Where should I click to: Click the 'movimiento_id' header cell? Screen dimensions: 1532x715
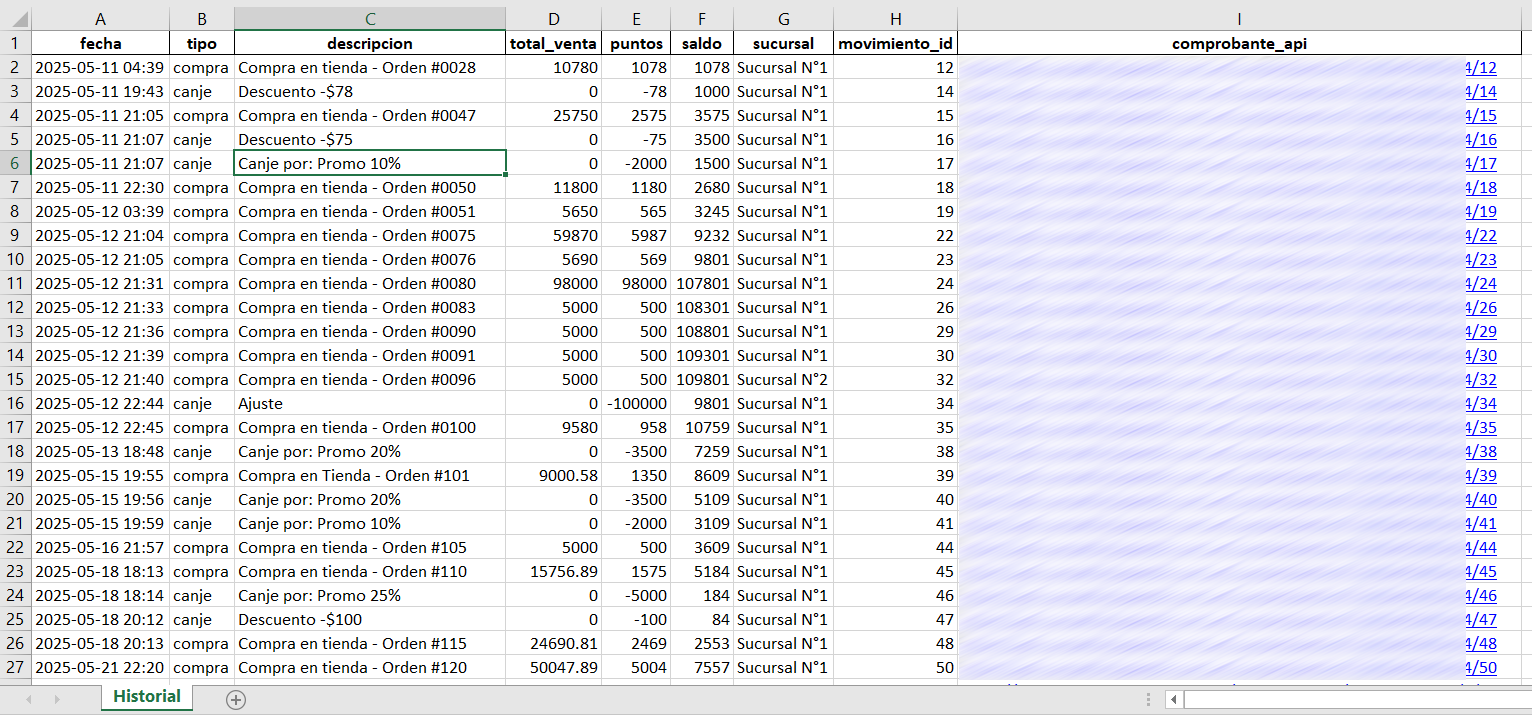pyautogui.click(x=896, y=43)
